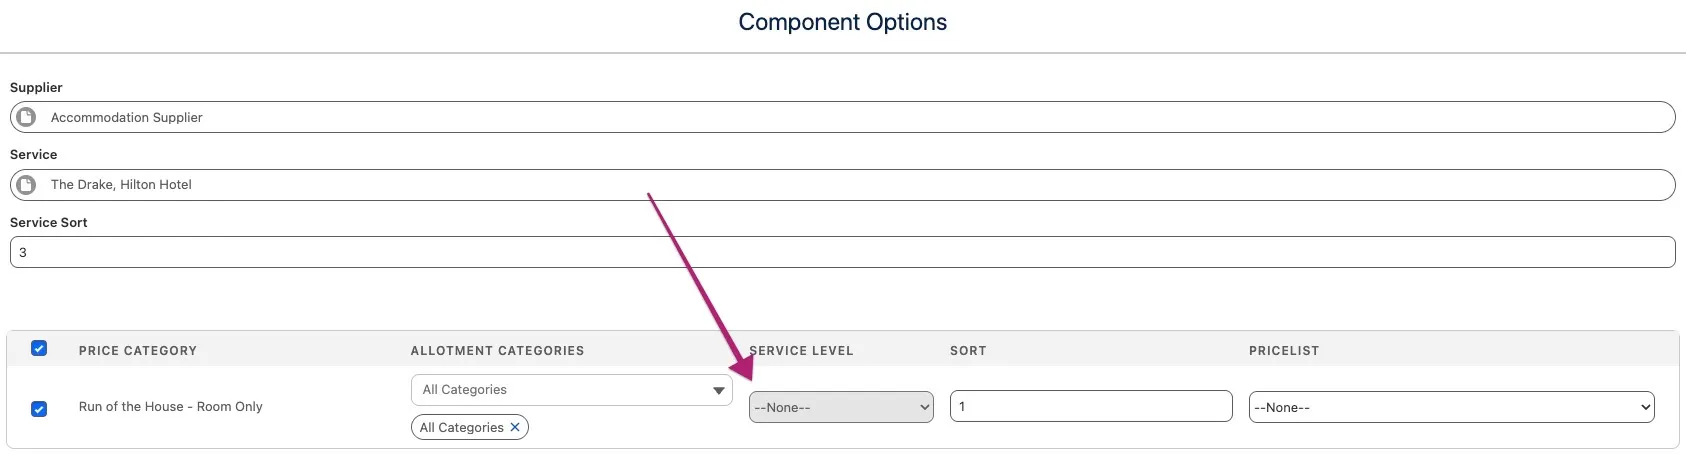Click The Drake, Hilton Hotel service field
The image size is (1686, 454).
point(842,185)
